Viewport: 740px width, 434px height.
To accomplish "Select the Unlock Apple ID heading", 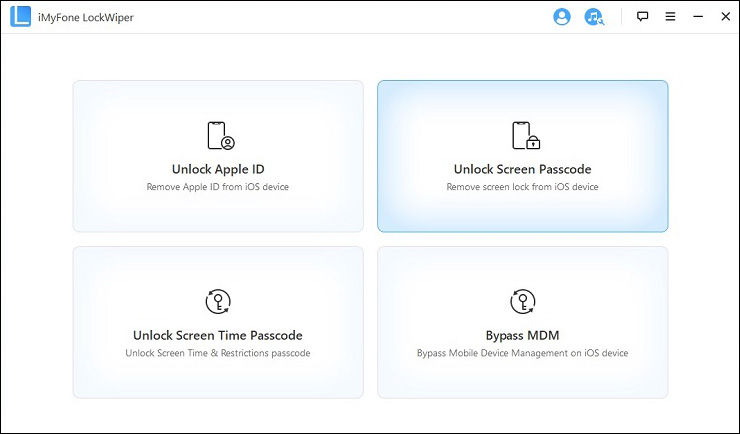I will click(218, 169).
